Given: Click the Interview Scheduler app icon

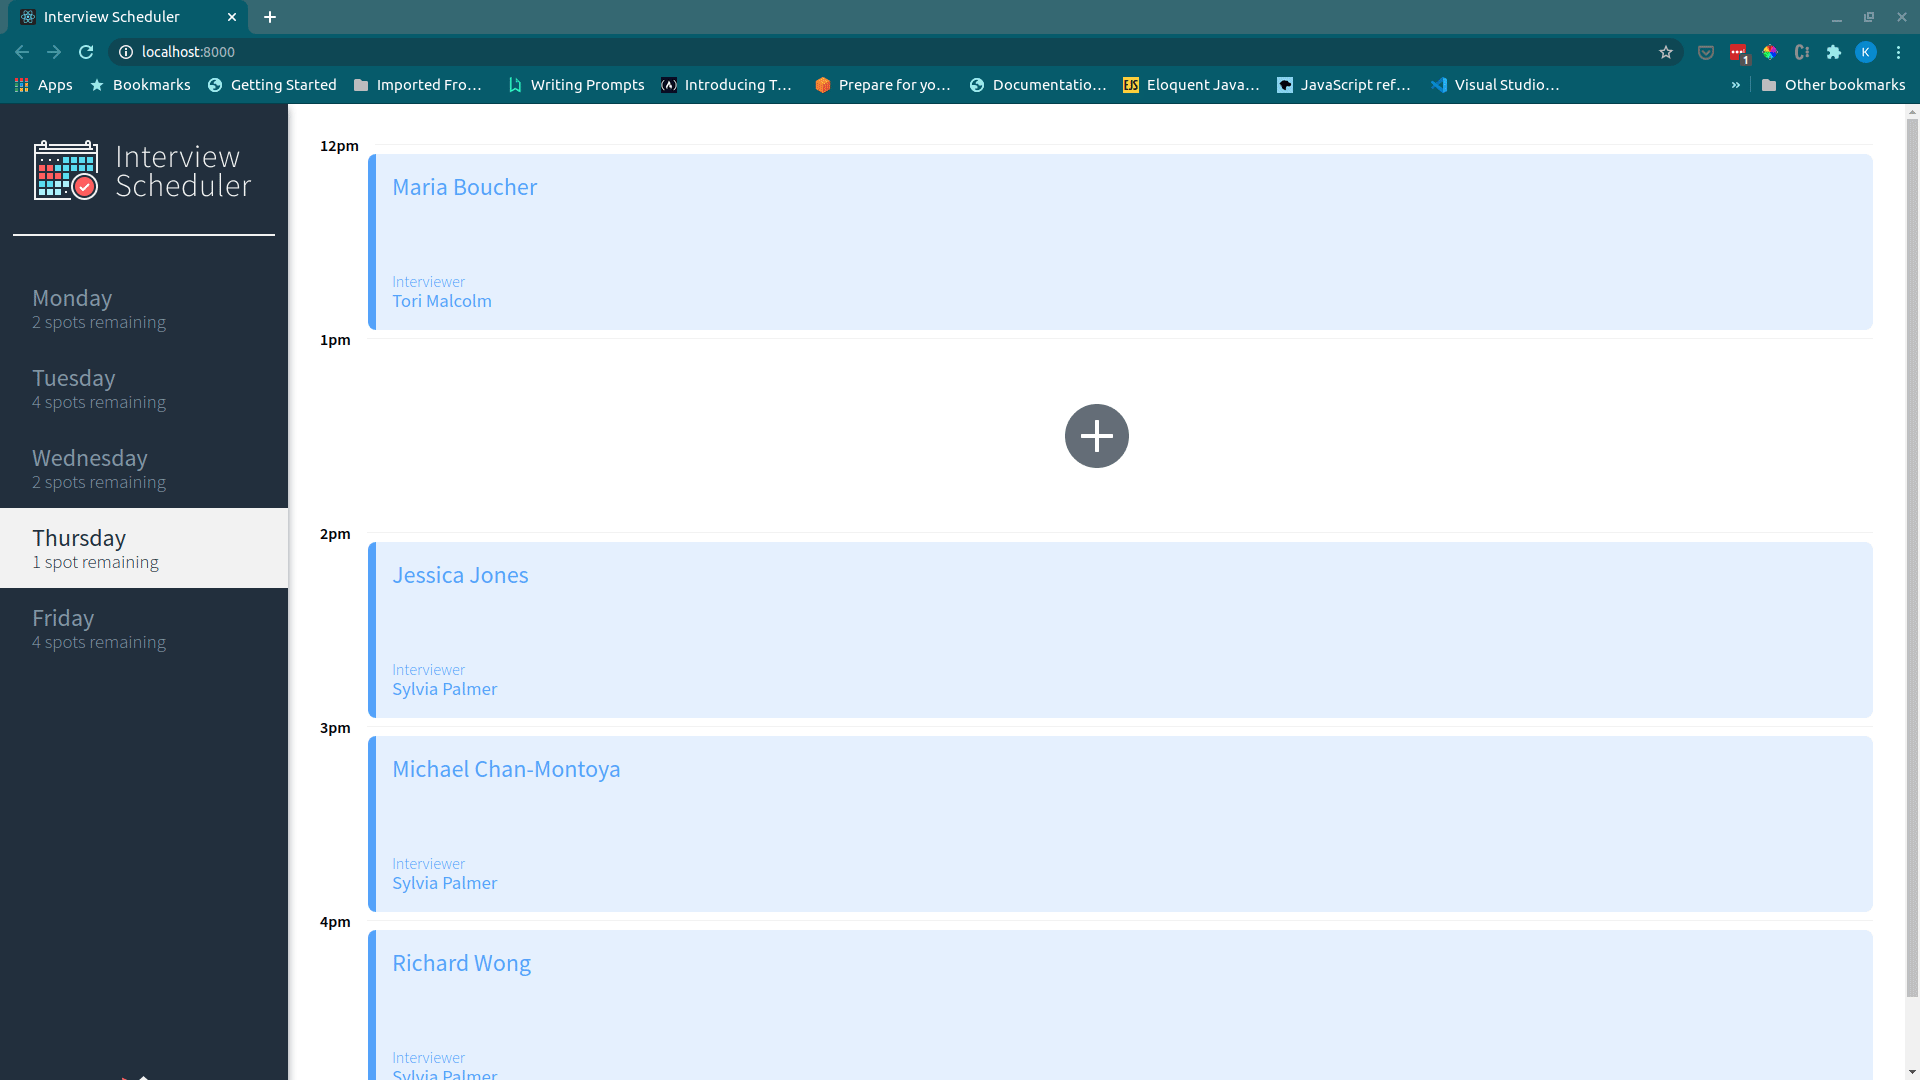Looking at the screenshot, I should (x=65, y=169).
